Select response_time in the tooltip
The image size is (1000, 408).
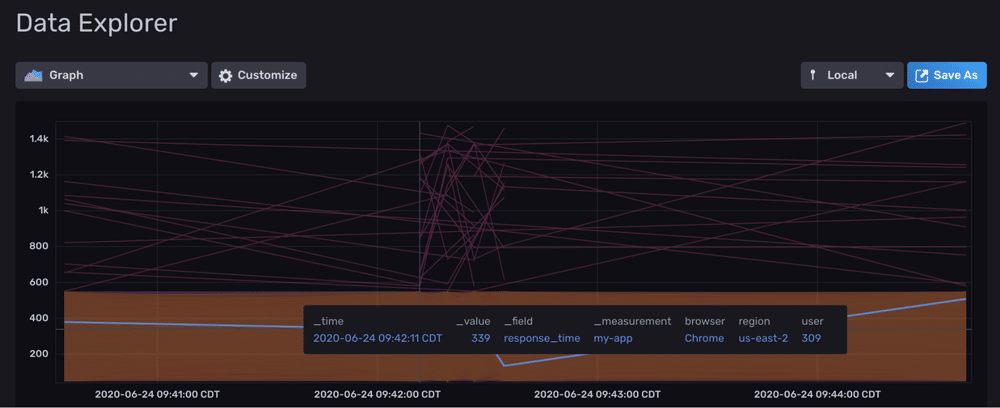click(541, 338)
